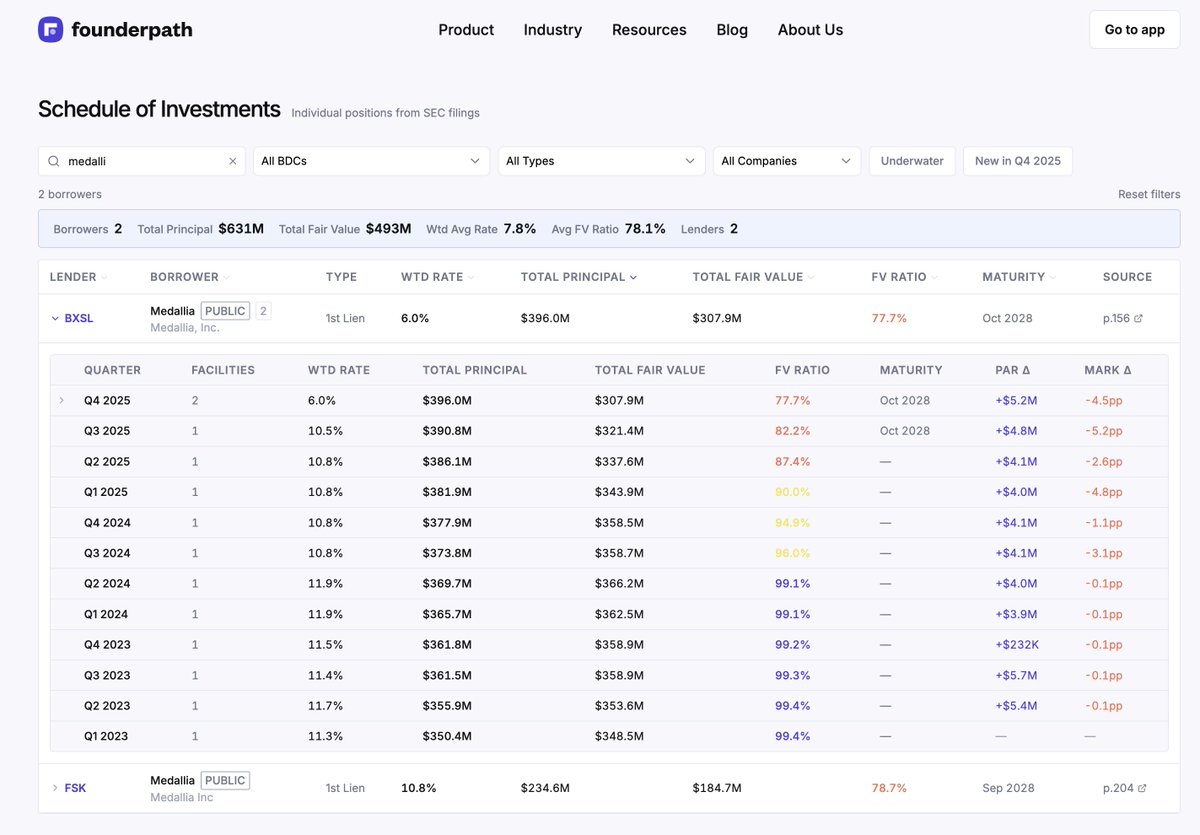Sort by Wtd Rate column header
Screen dimensions: 1200x835
point(437,277)
